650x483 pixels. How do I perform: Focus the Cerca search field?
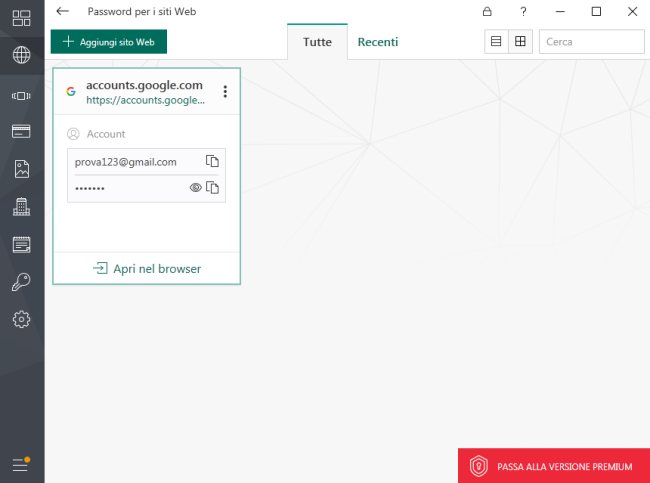[x=592, y=41]
